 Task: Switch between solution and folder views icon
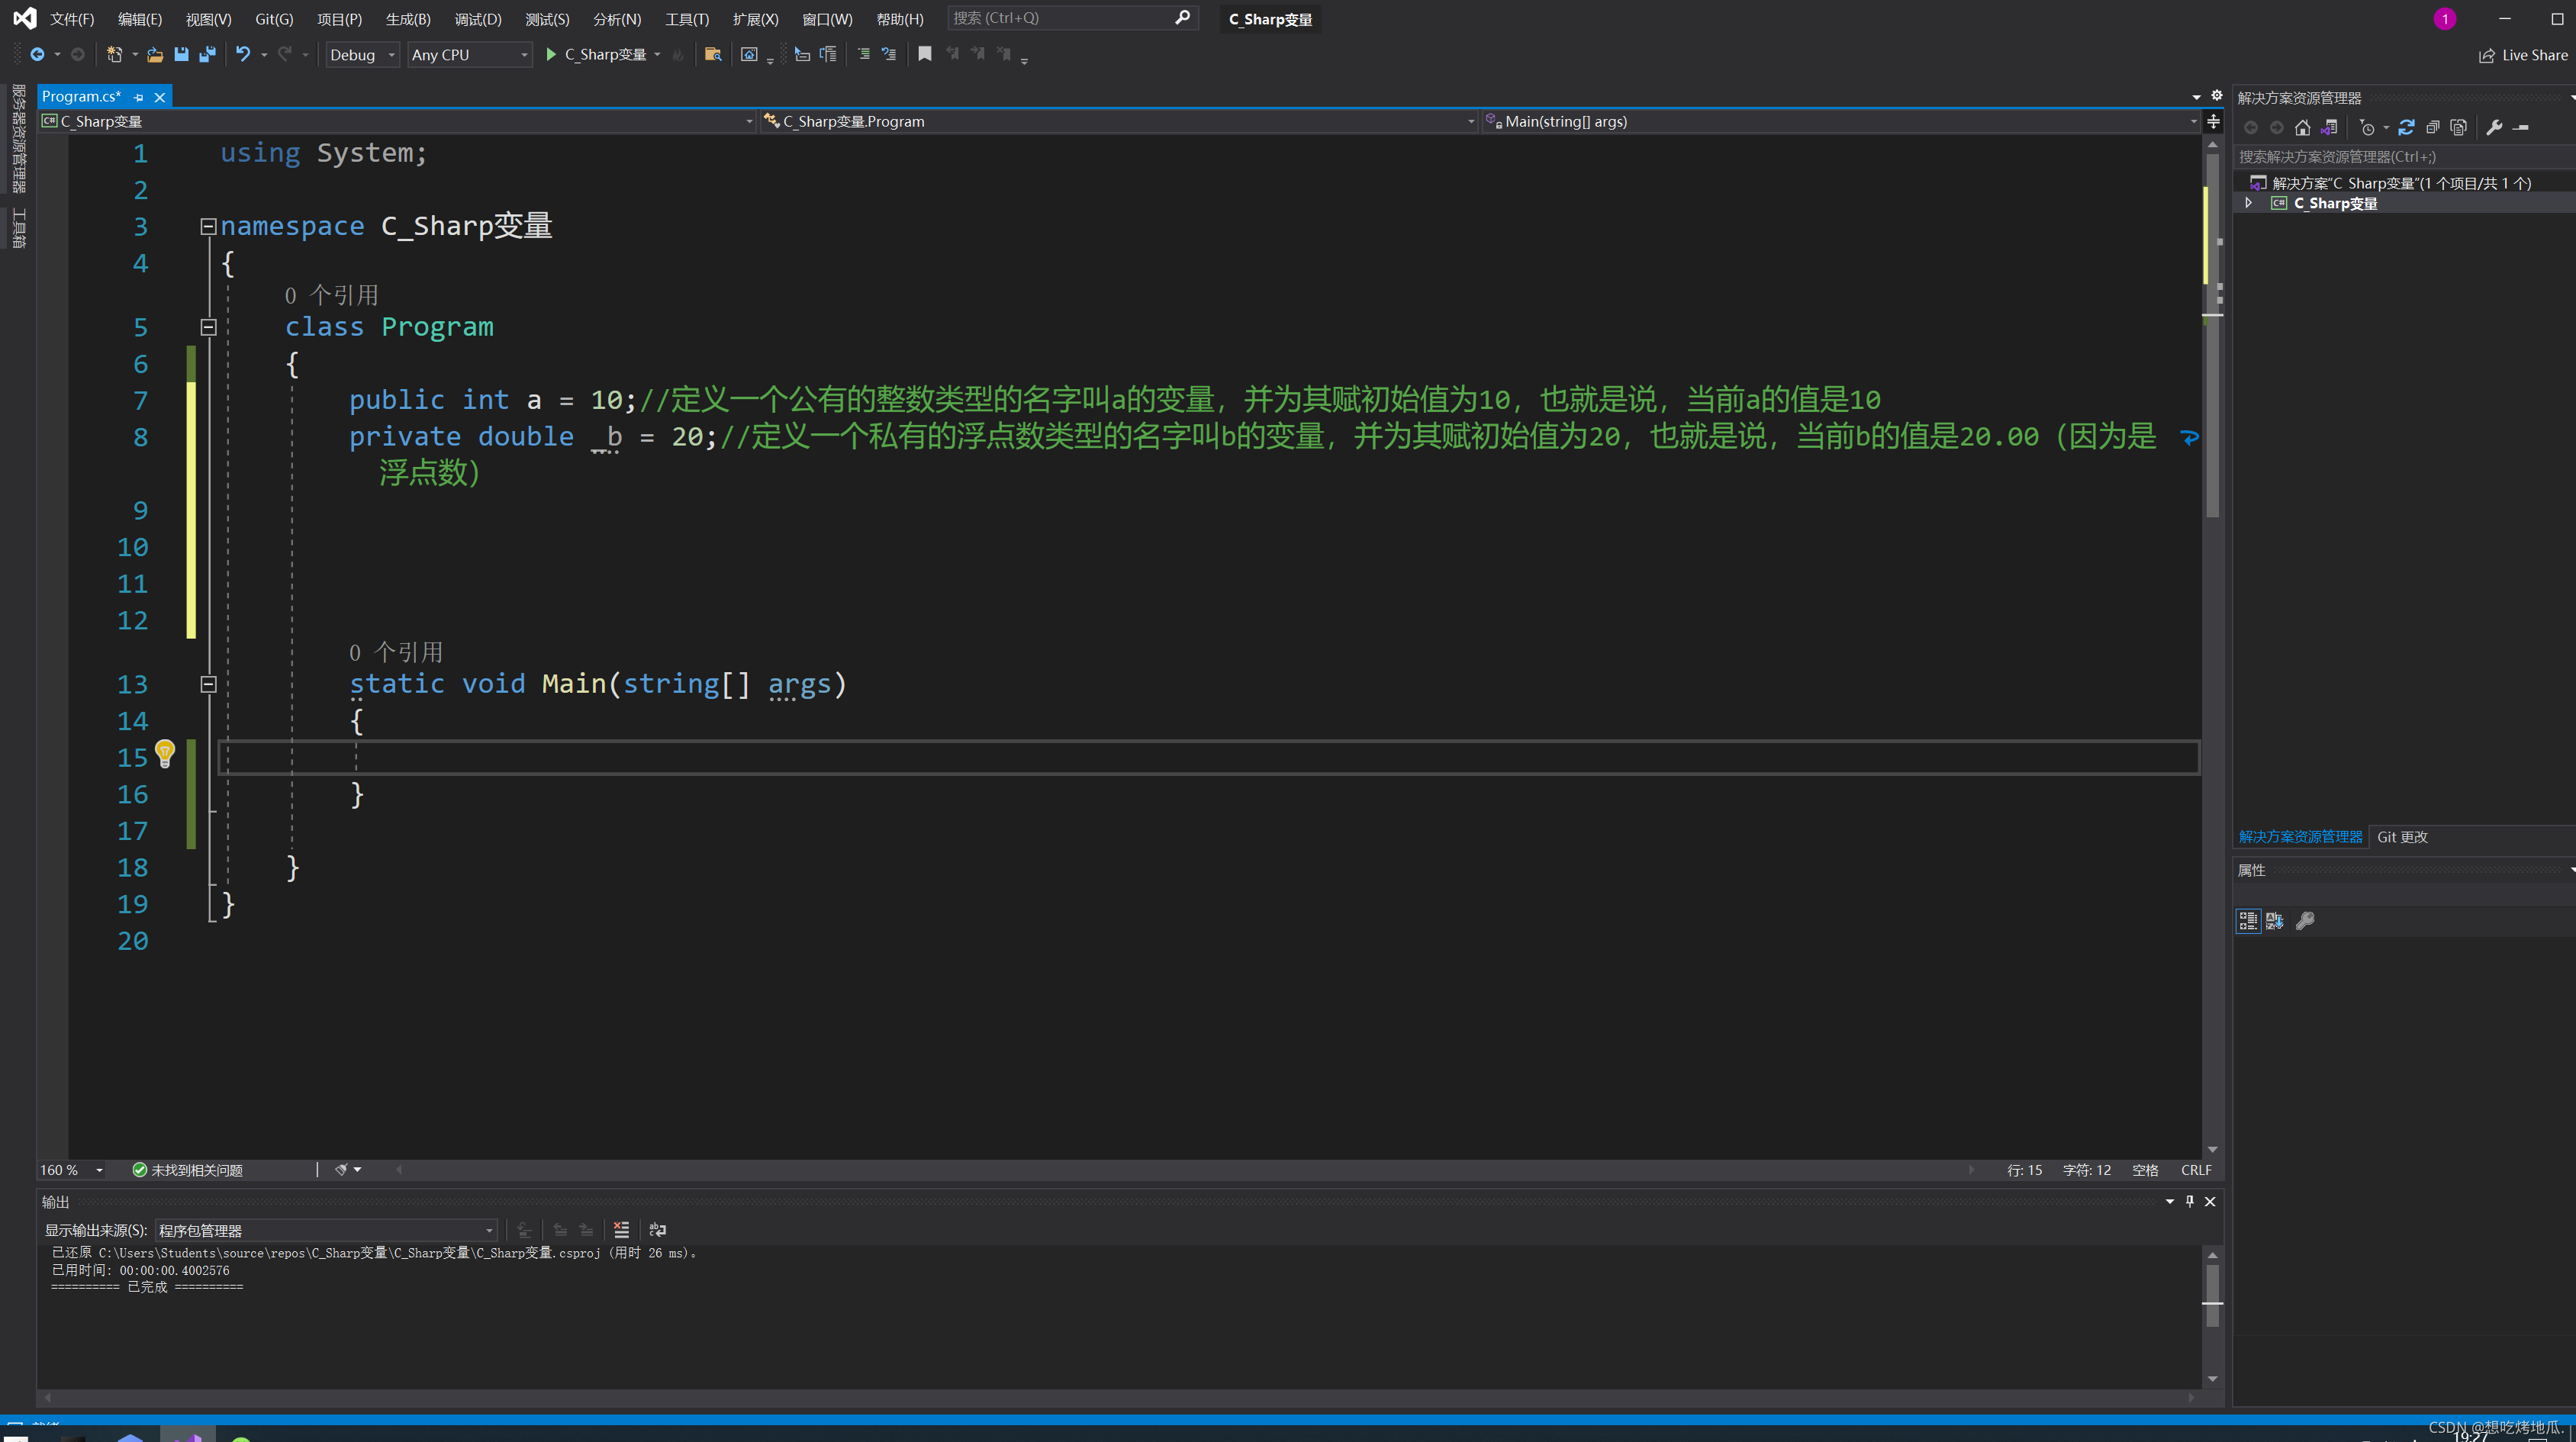pyautogui.click(x=2330, y=128)
